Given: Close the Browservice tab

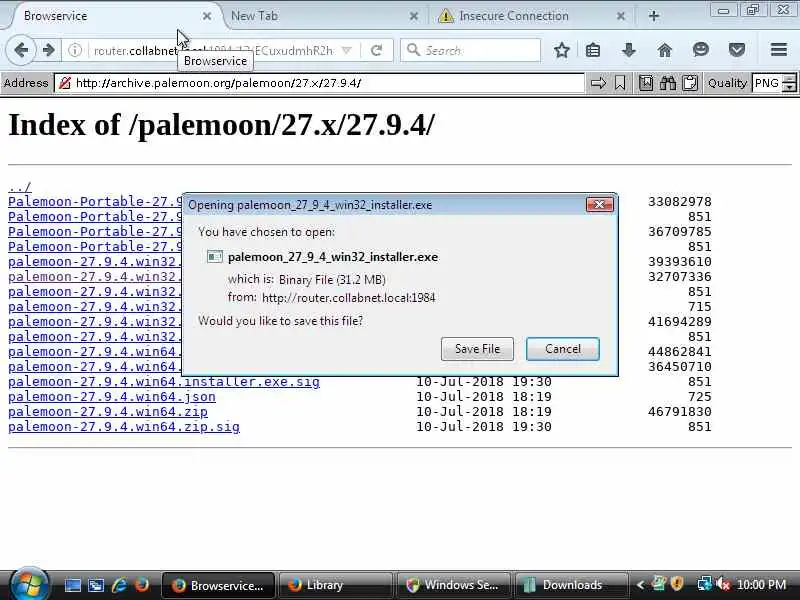Looking at the screenshot, I should pos(207,16).
